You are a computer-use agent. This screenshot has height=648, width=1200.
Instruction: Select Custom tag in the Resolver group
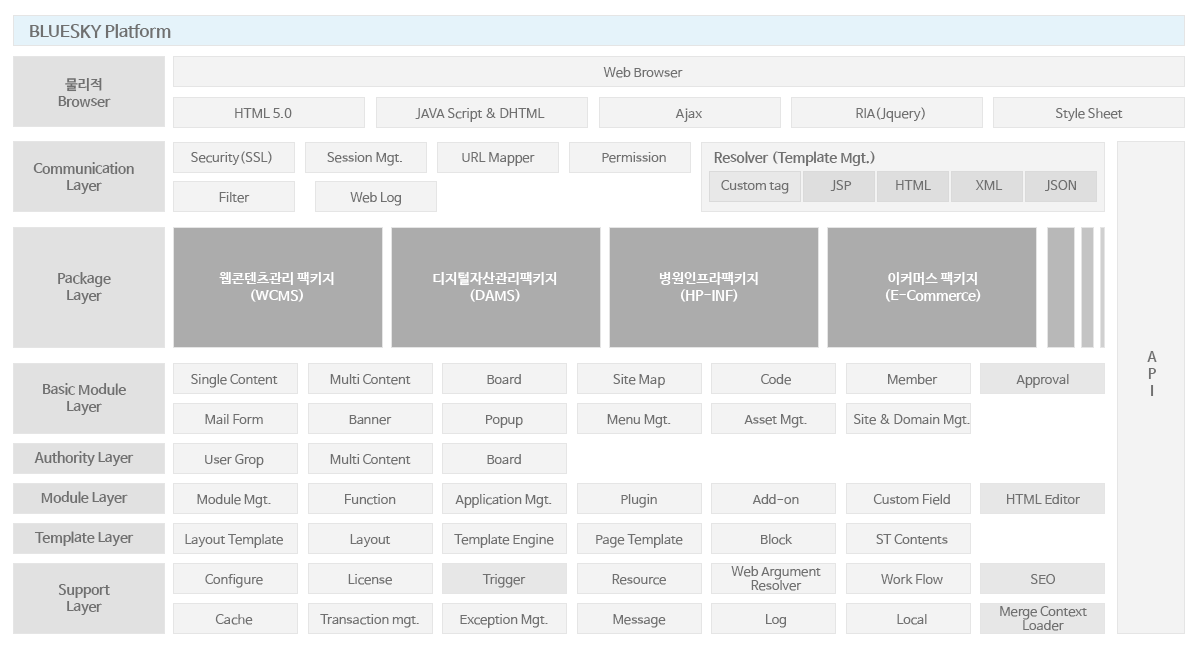pyautogui.click(x=754, y=186)
